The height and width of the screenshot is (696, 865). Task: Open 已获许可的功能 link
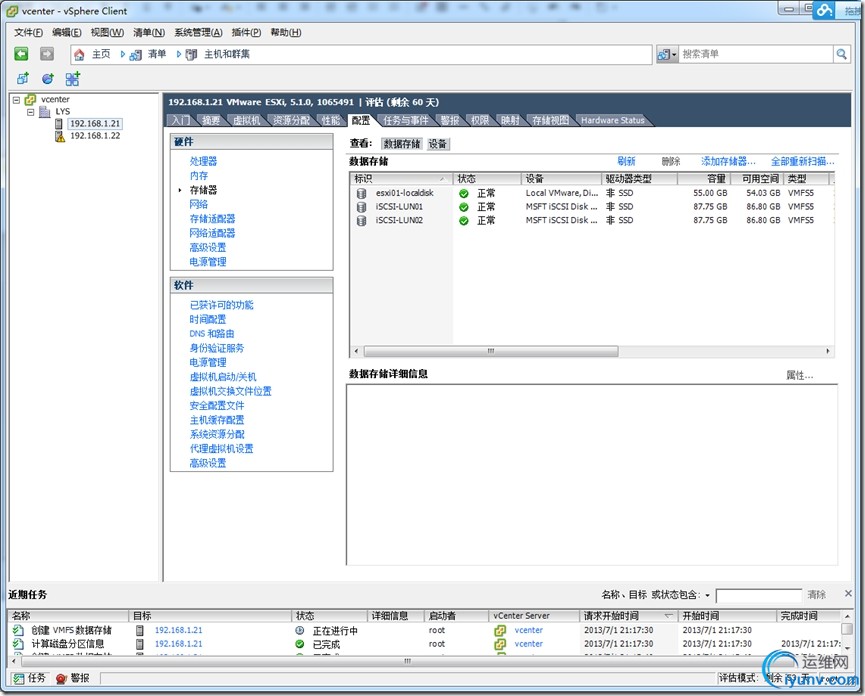tap(221, 305)
